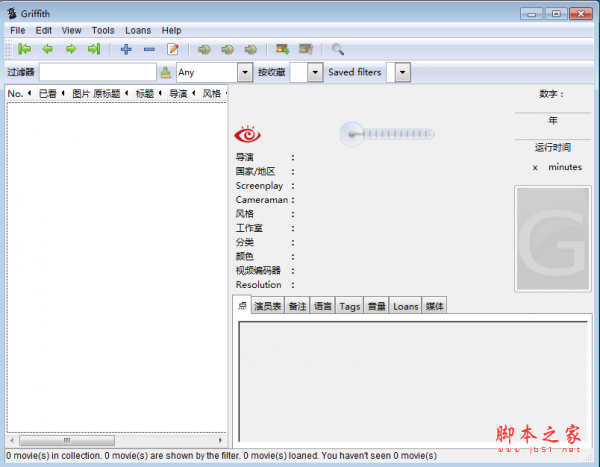Open the Help menu
This screenshot has height=467, width=600.
coord(171,30)
